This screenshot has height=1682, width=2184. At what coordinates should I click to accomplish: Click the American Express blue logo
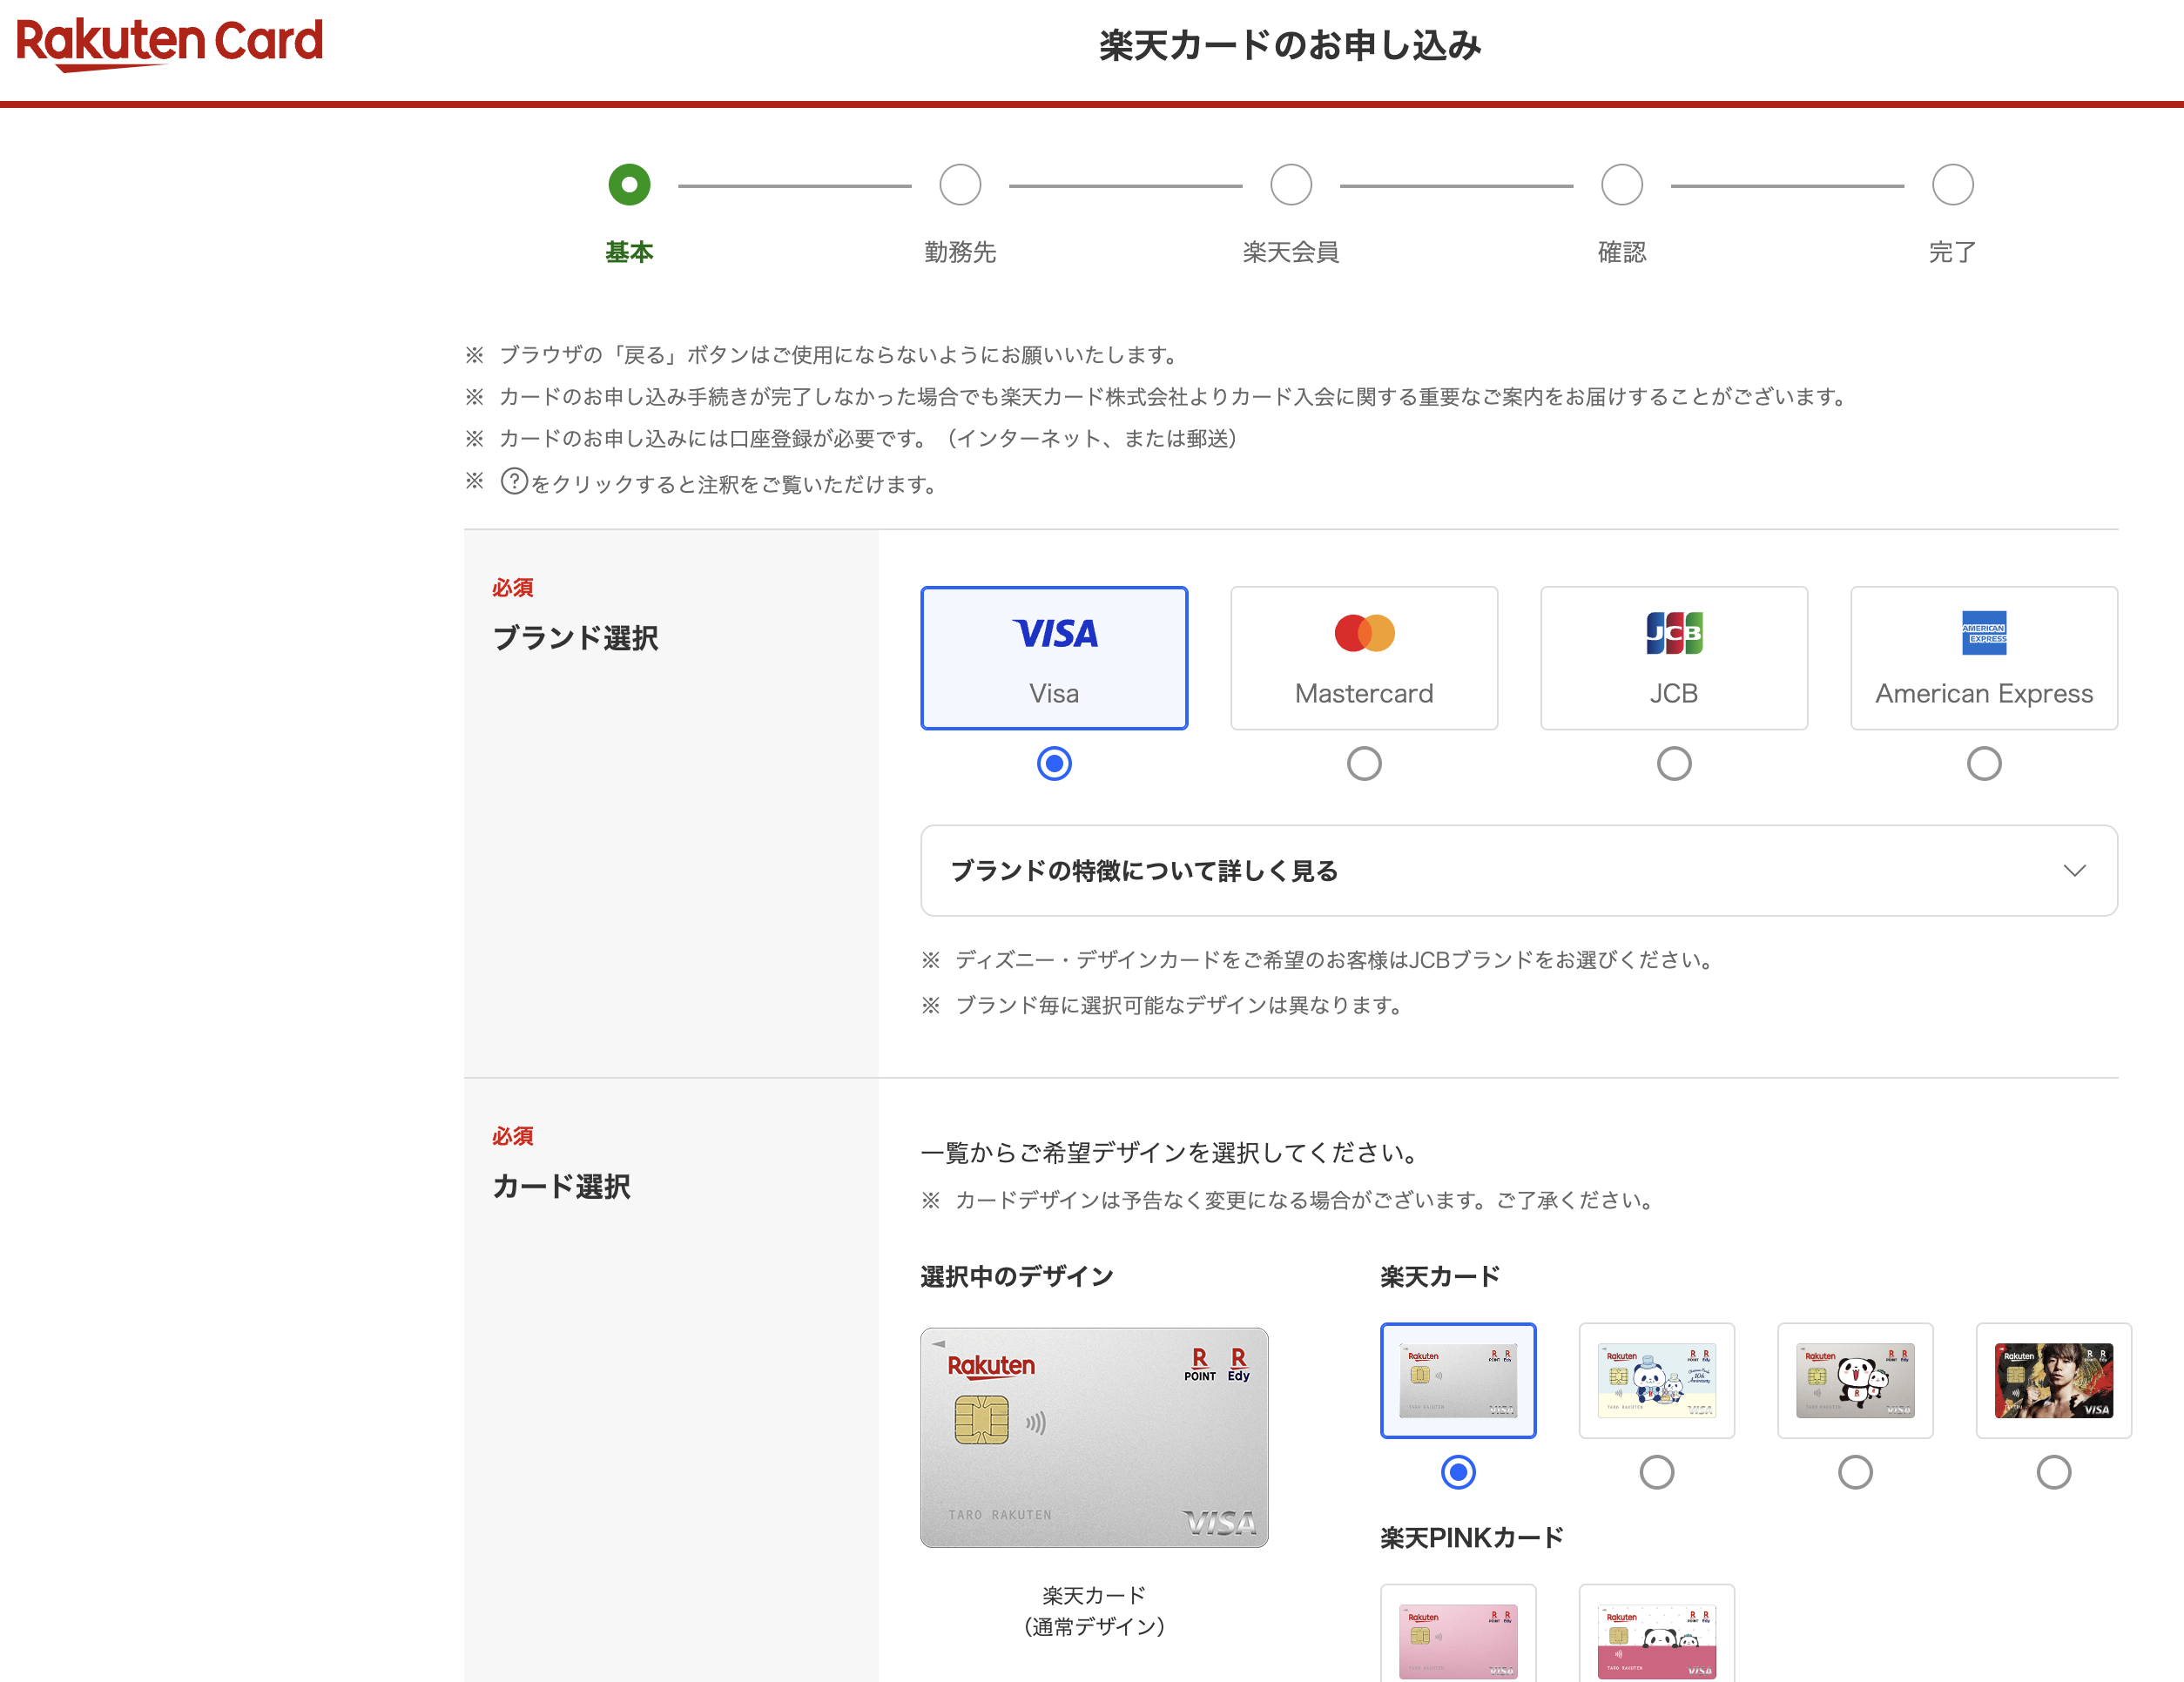(1984, 633)
